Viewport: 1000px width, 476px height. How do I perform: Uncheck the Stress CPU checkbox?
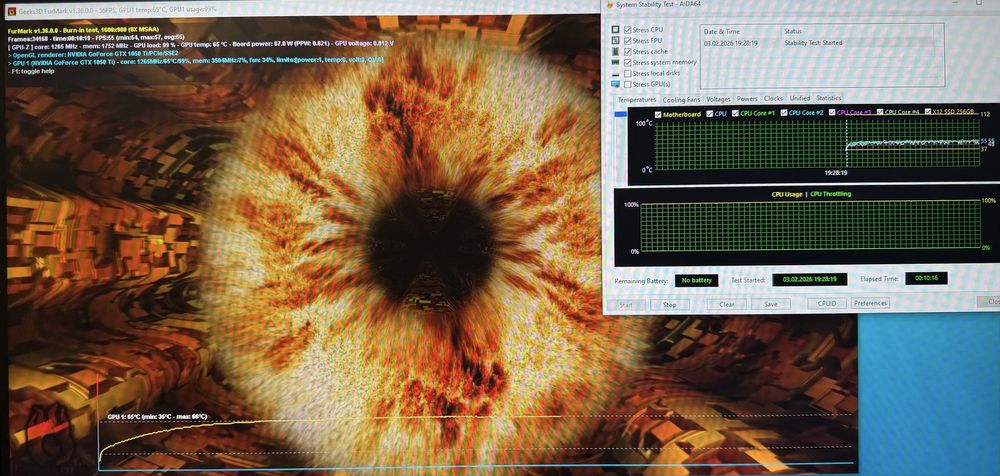(628, 29)
